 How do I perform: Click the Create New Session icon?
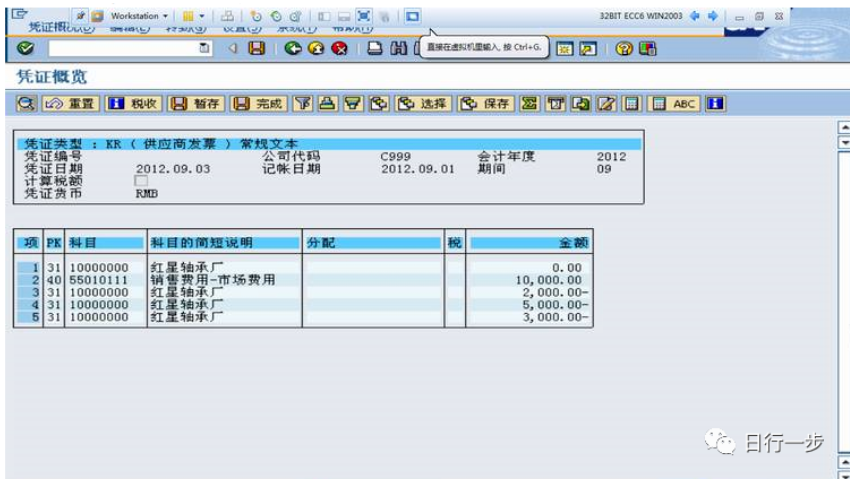point(564,49)
